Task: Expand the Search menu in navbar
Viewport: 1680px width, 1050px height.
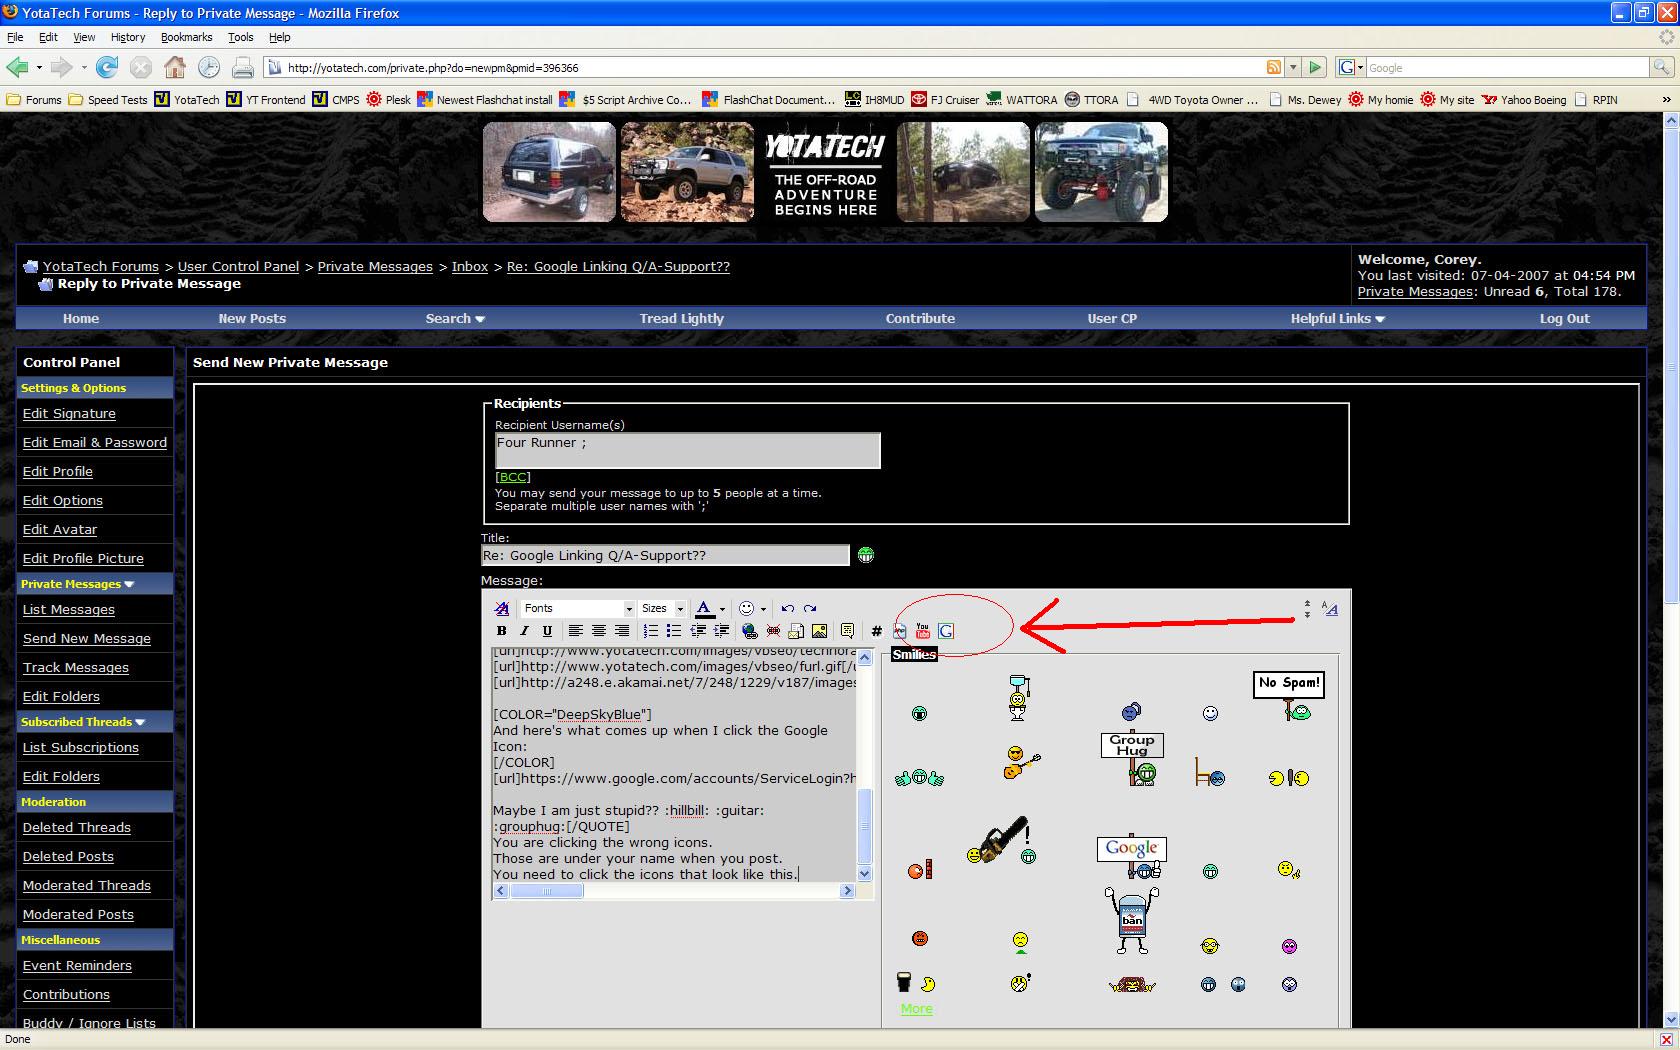Action: click(455, 319)
